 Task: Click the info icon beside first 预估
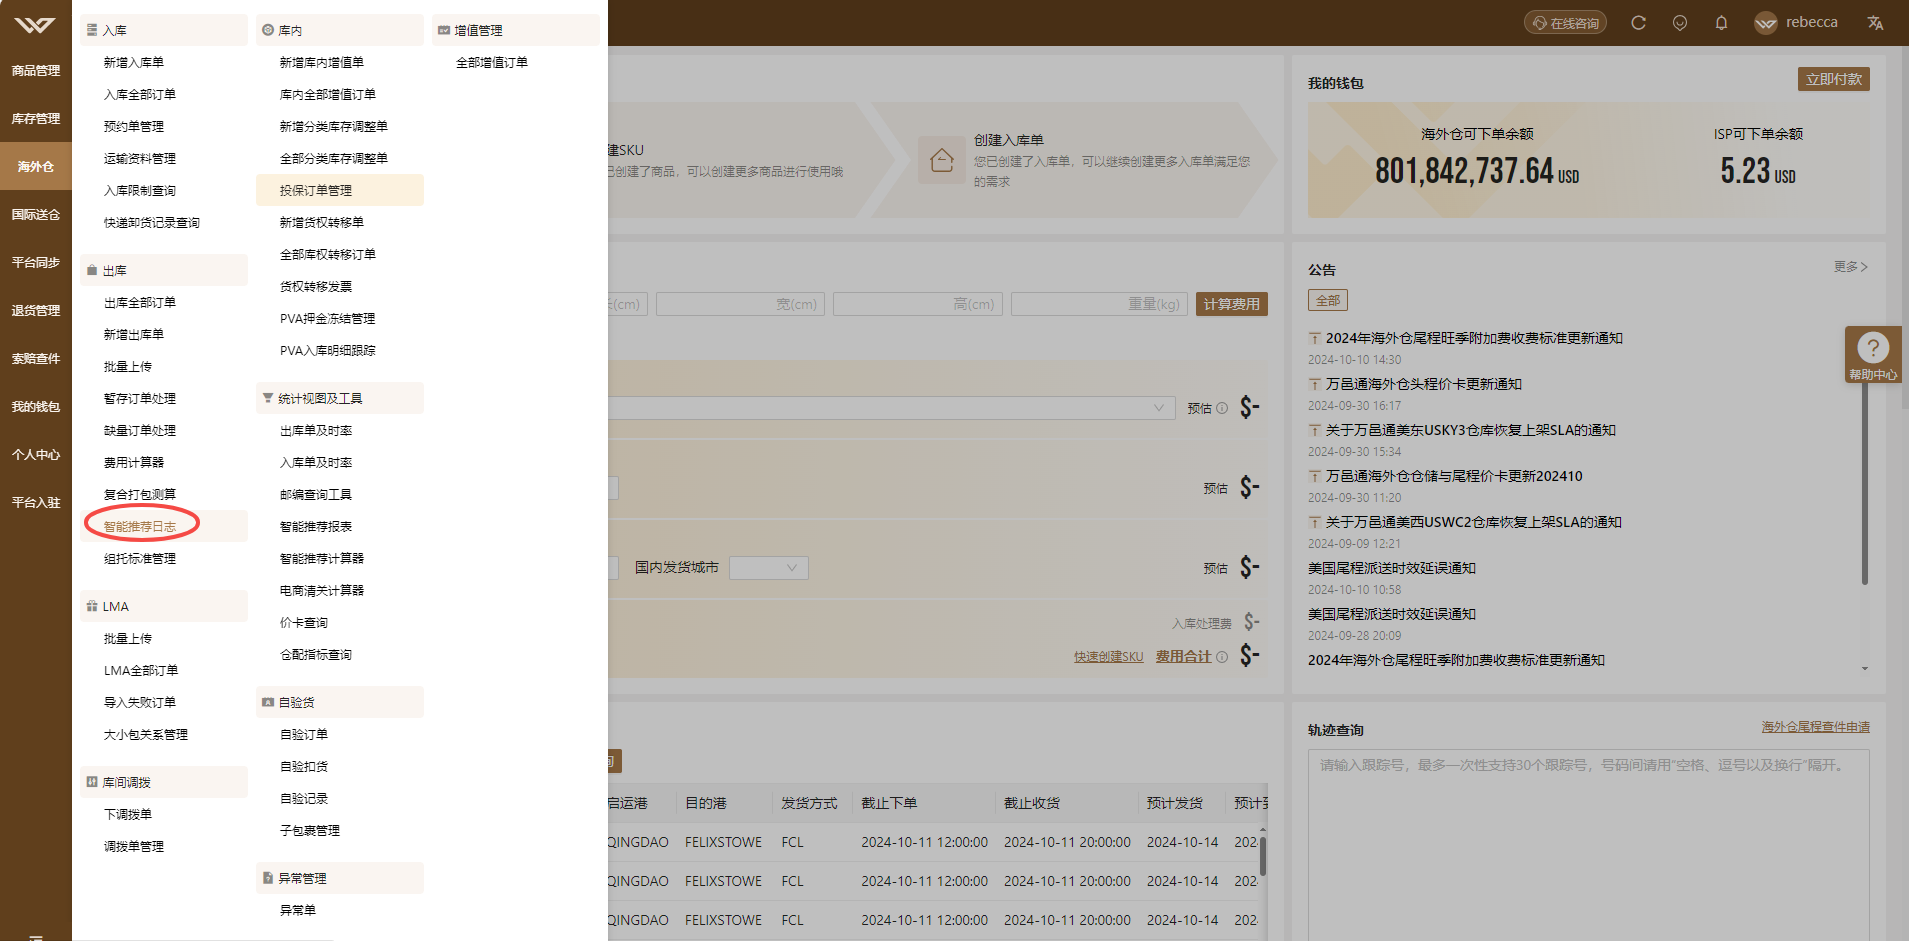coord(1222,408)
